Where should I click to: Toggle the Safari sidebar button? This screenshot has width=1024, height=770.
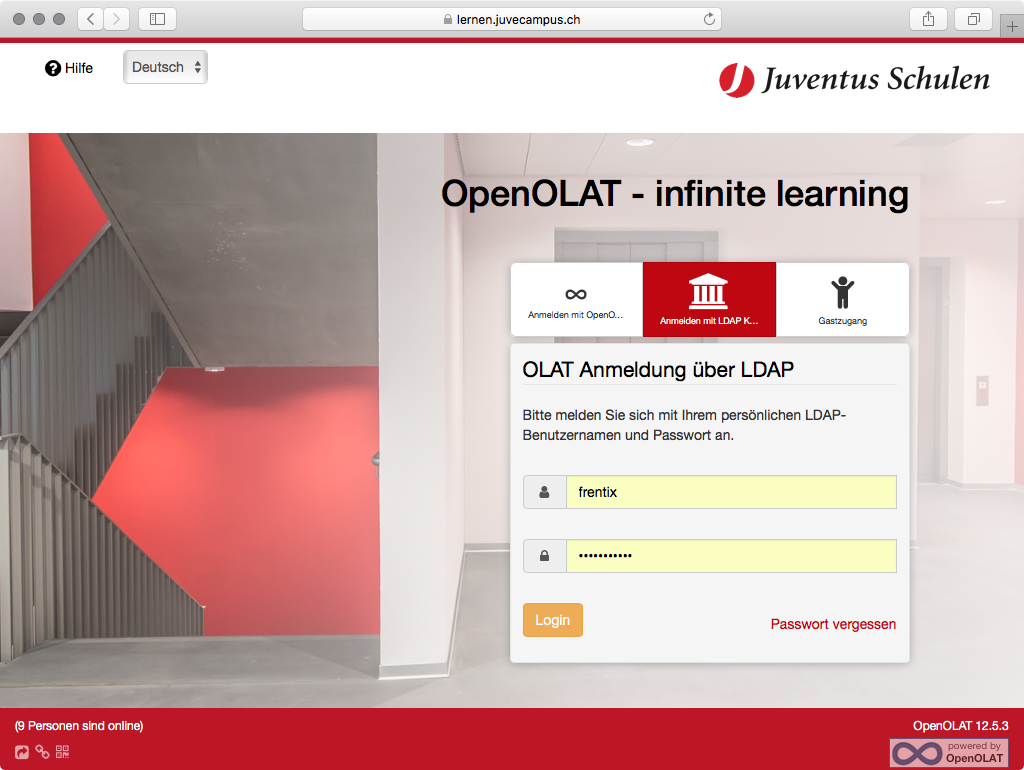157,19
